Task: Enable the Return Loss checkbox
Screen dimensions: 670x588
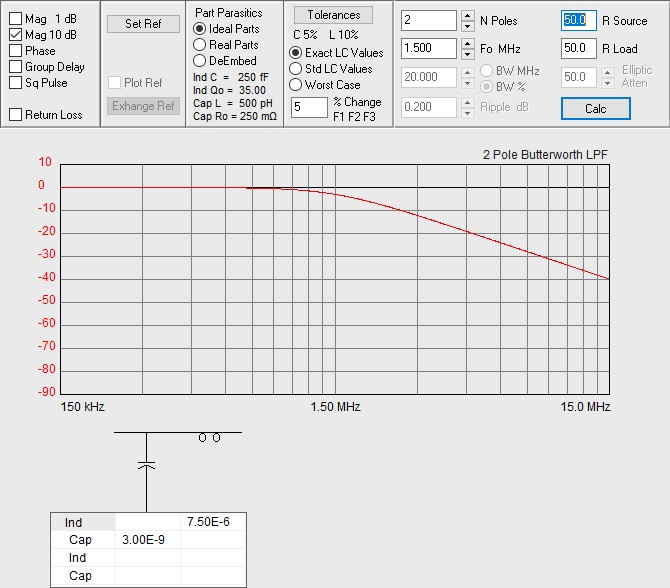Action: [x=15, y=115]
